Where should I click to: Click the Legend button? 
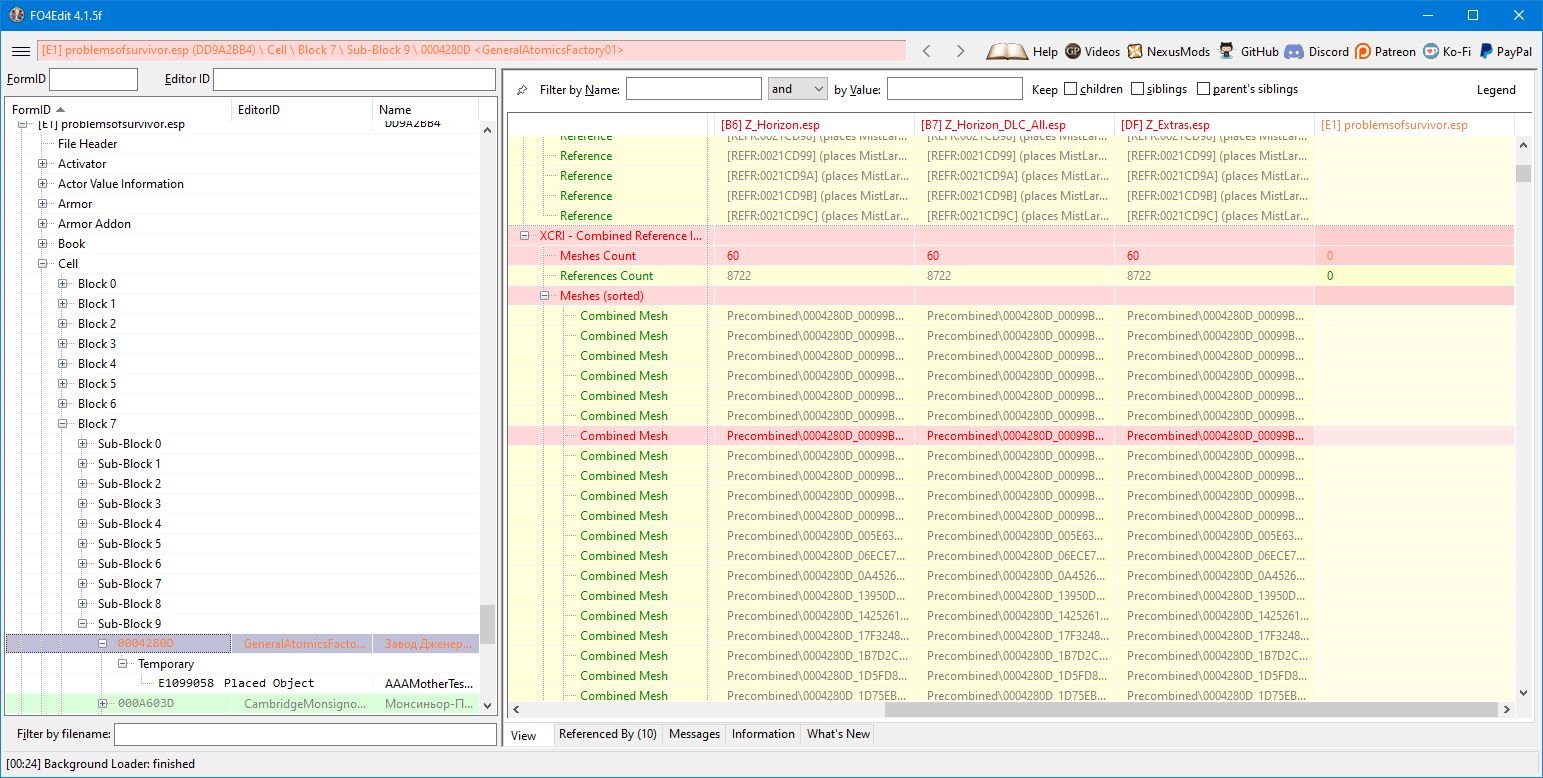(1496, 90)
